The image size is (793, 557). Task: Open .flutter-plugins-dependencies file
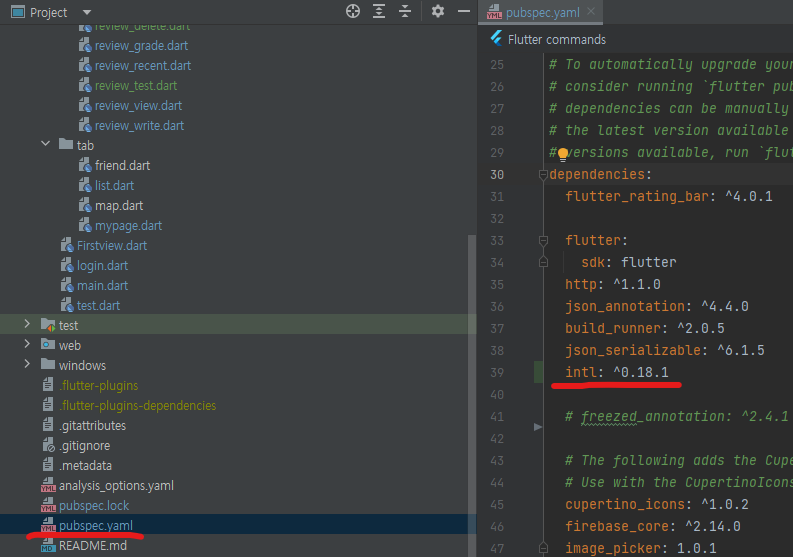(x=137, y=406)
